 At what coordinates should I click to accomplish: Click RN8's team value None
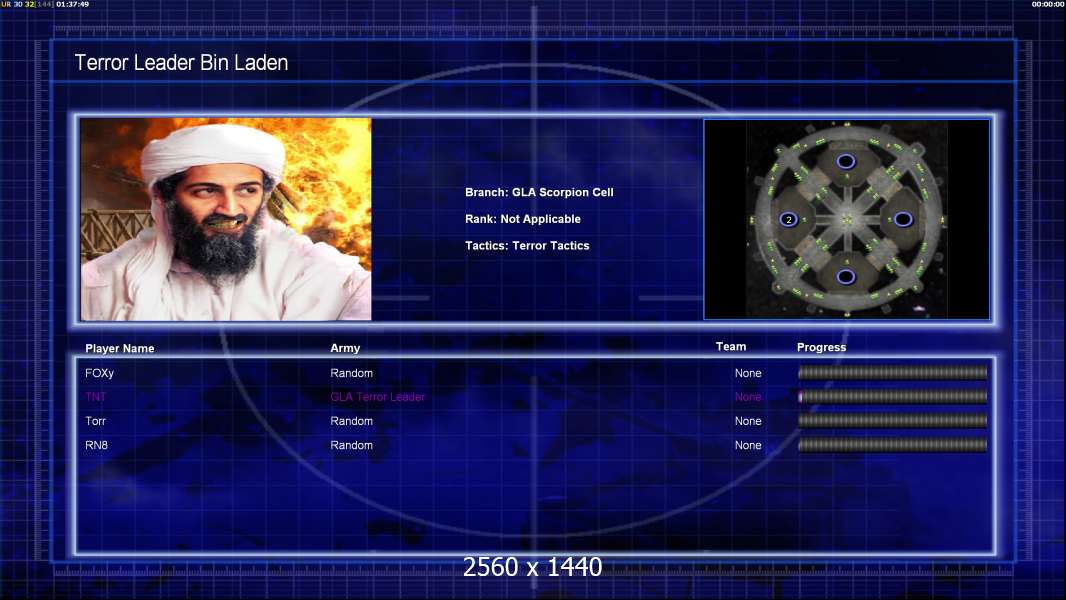coord(748,445)
